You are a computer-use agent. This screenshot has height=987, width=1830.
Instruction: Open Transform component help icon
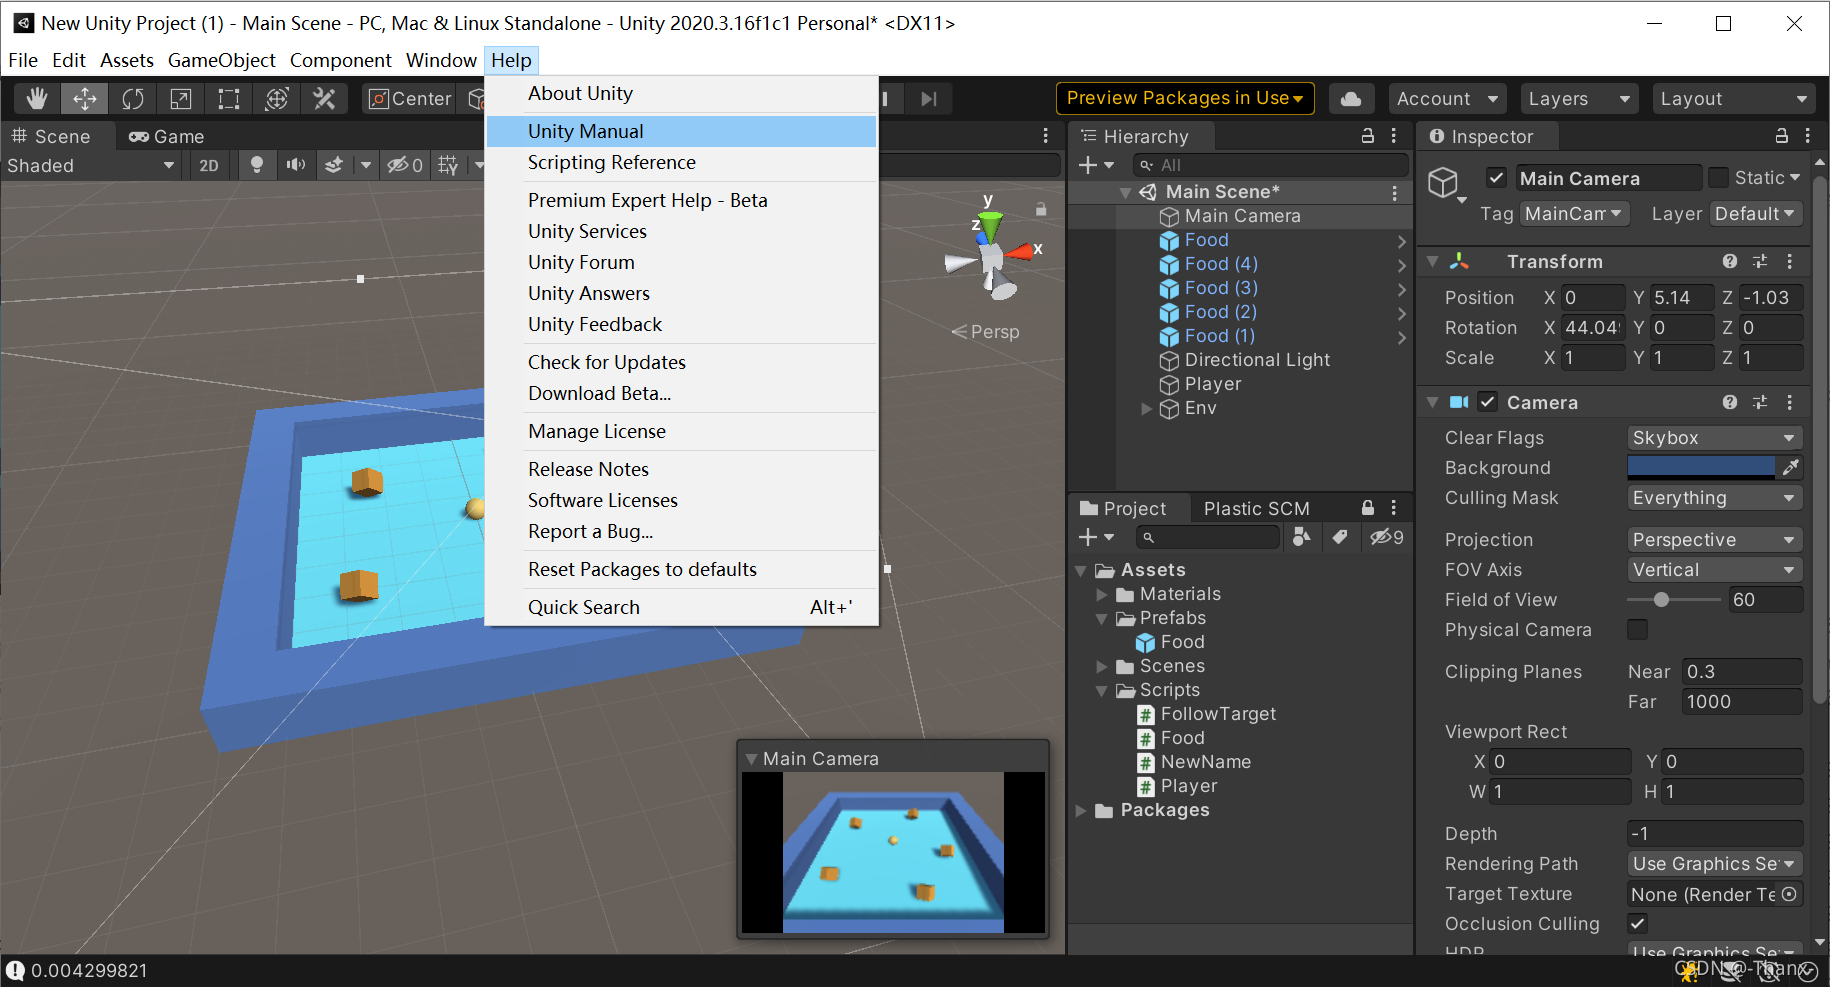tap(1730, 261)
